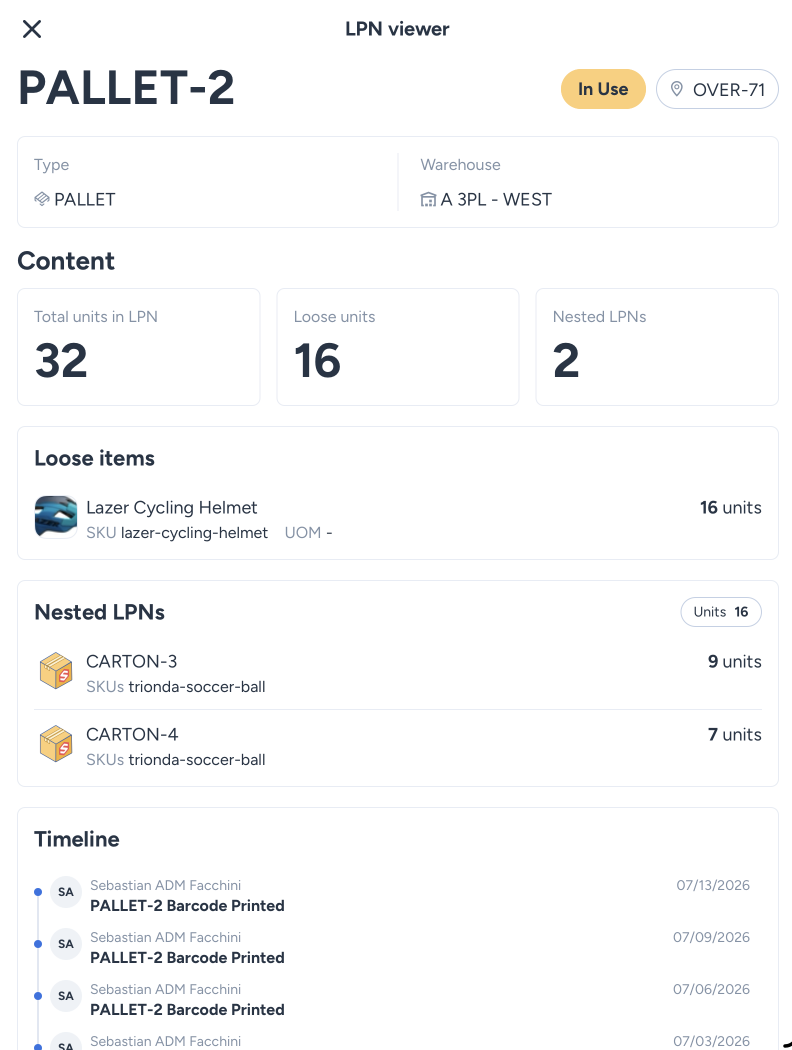
Task: Select the Total units in LPN card
Action: click(x=139, y=347)
